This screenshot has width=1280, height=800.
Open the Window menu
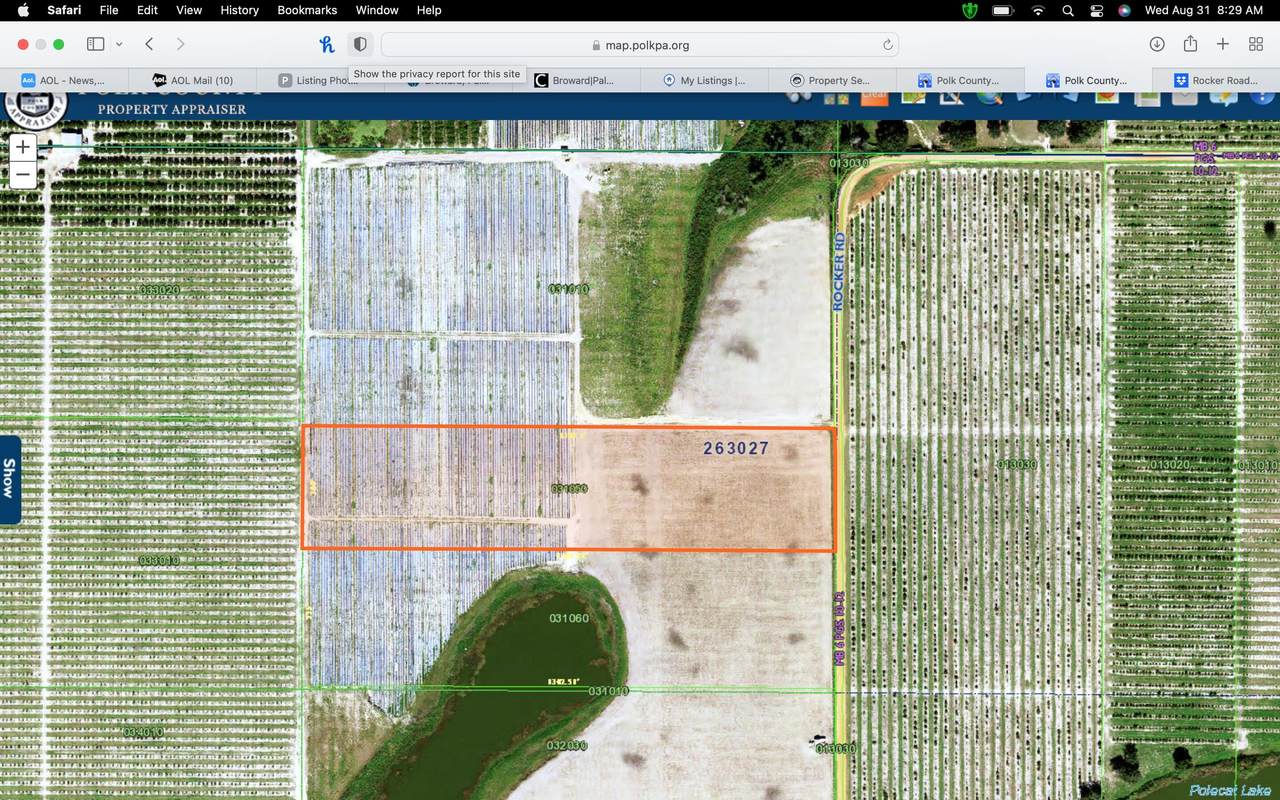(x=377, y=10)
